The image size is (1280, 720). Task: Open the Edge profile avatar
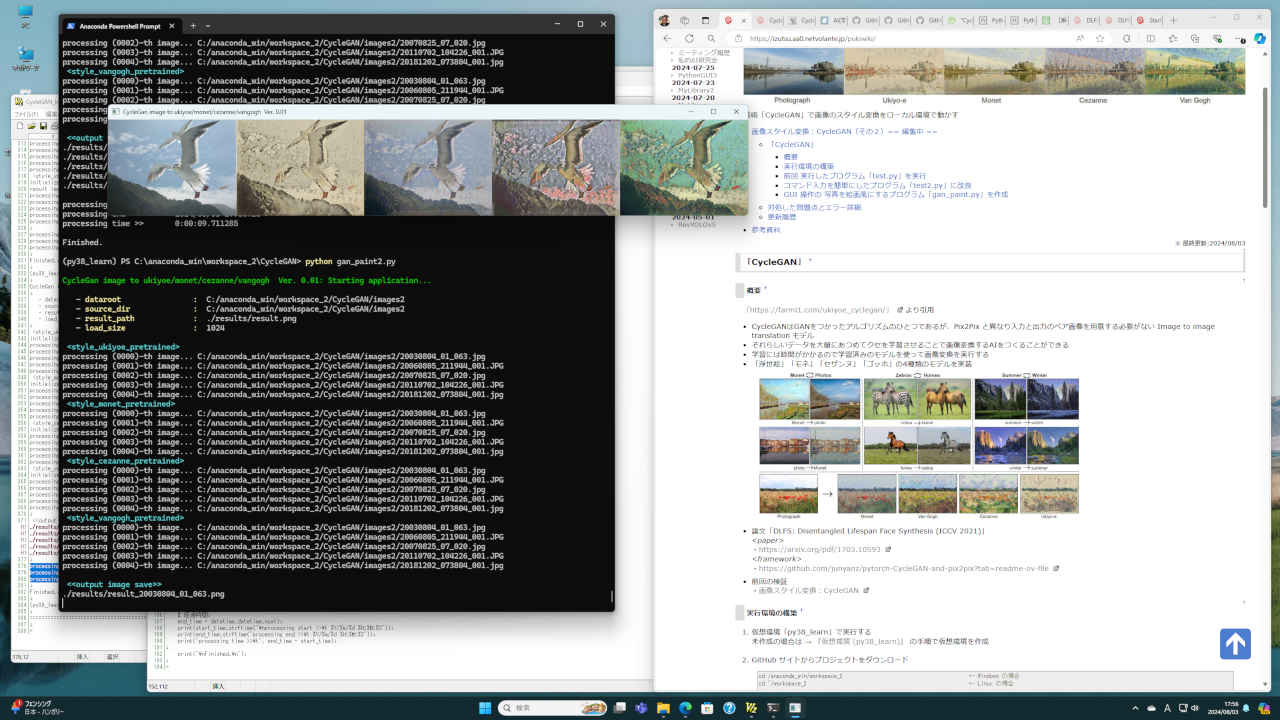(664, 20)
